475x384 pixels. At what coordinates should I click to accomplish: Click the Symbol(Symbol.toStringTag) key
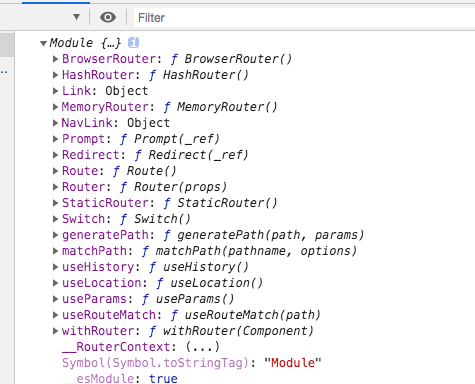pyautogui.click(x=155, y=363)
